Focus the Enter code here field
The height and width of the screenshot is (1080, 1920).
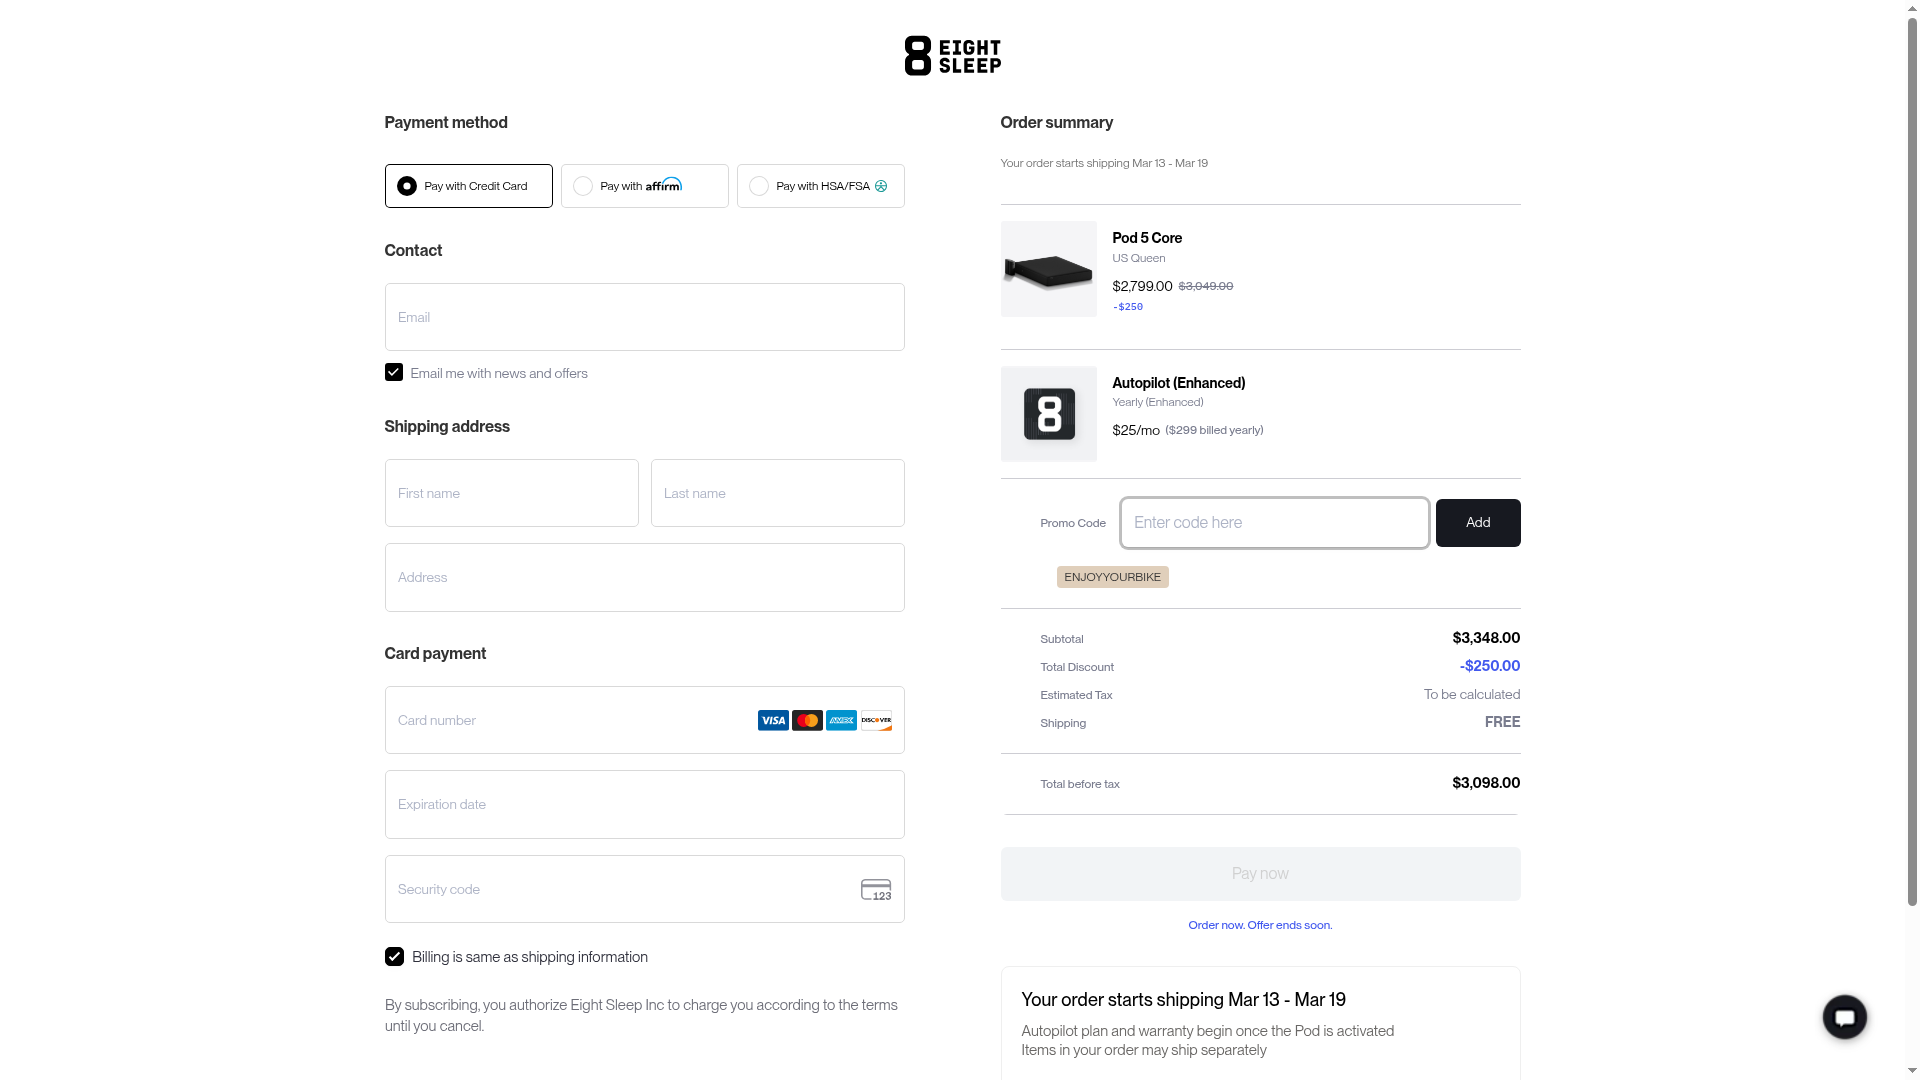click(1274, 523)
